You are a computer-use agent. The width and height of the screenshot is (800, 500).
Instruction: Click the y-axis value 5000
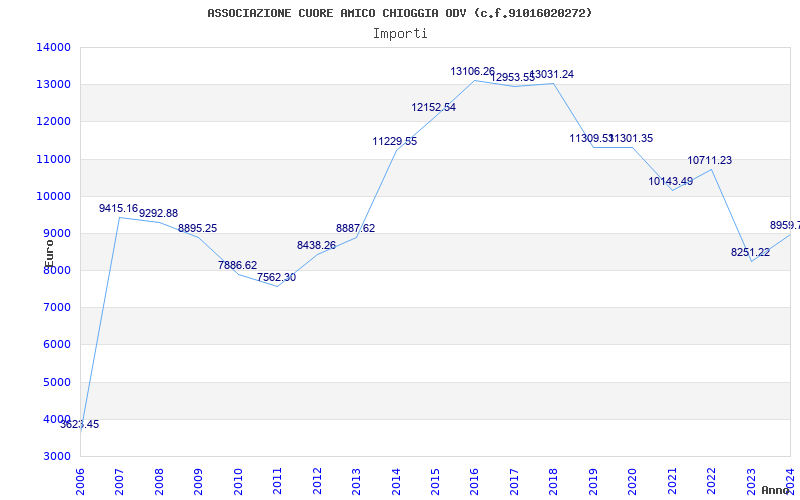tap(56, 382)
